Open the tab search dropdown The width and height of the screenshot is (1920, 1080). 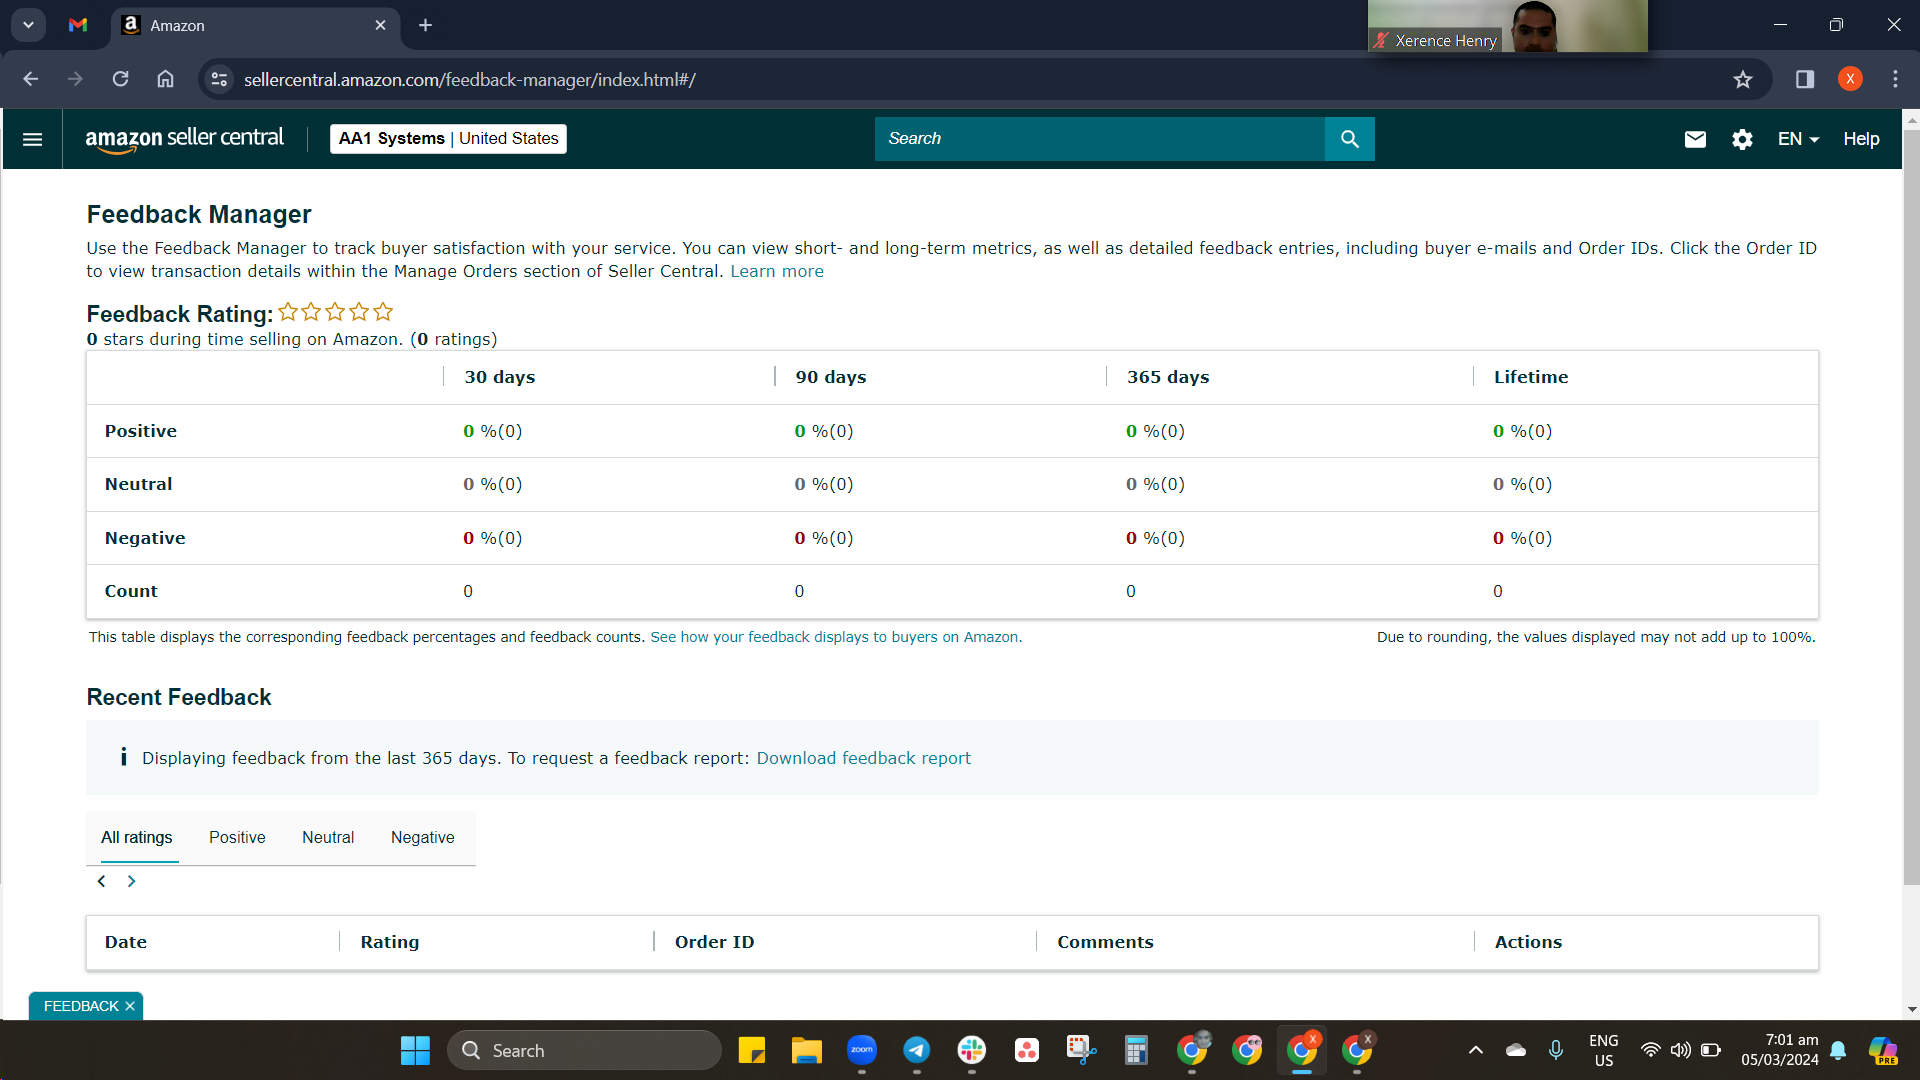28,25
